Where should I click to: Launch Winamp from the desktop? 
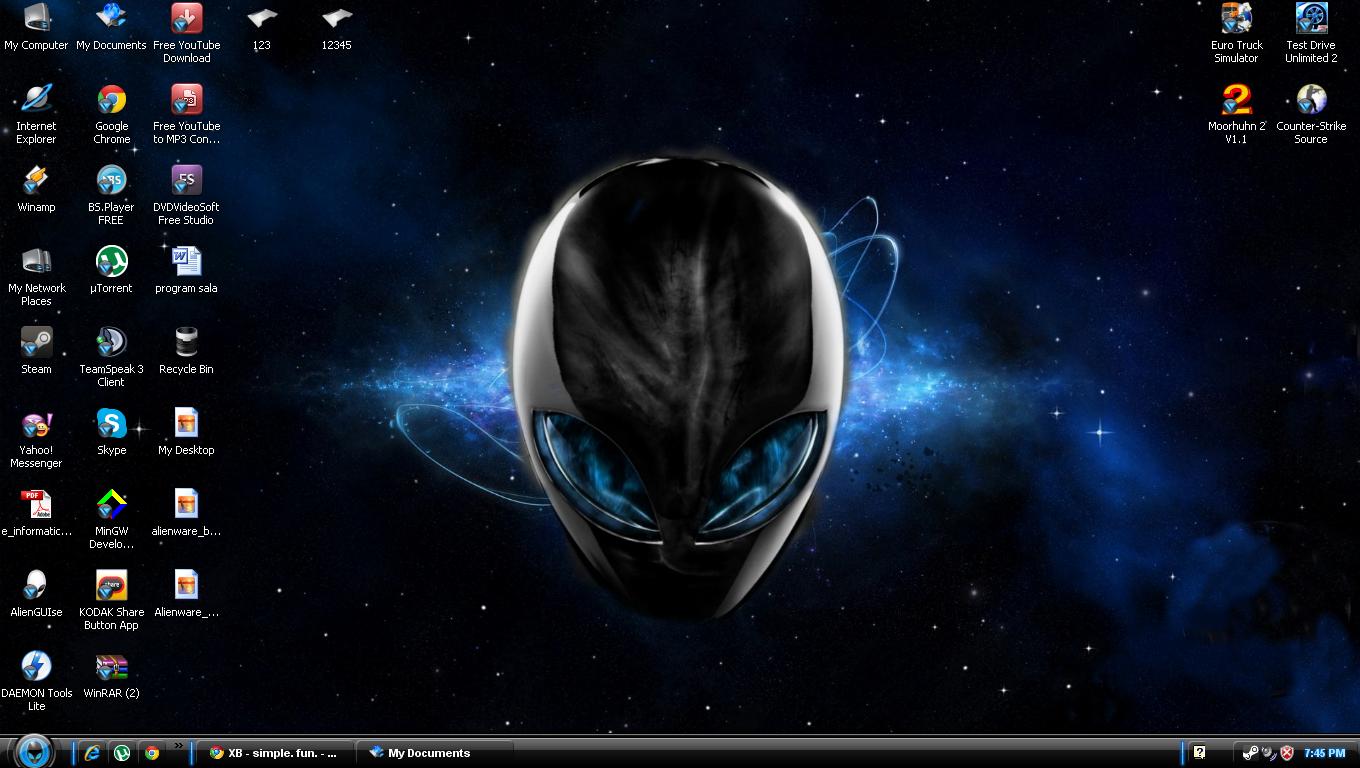click(x=36, y=189)
